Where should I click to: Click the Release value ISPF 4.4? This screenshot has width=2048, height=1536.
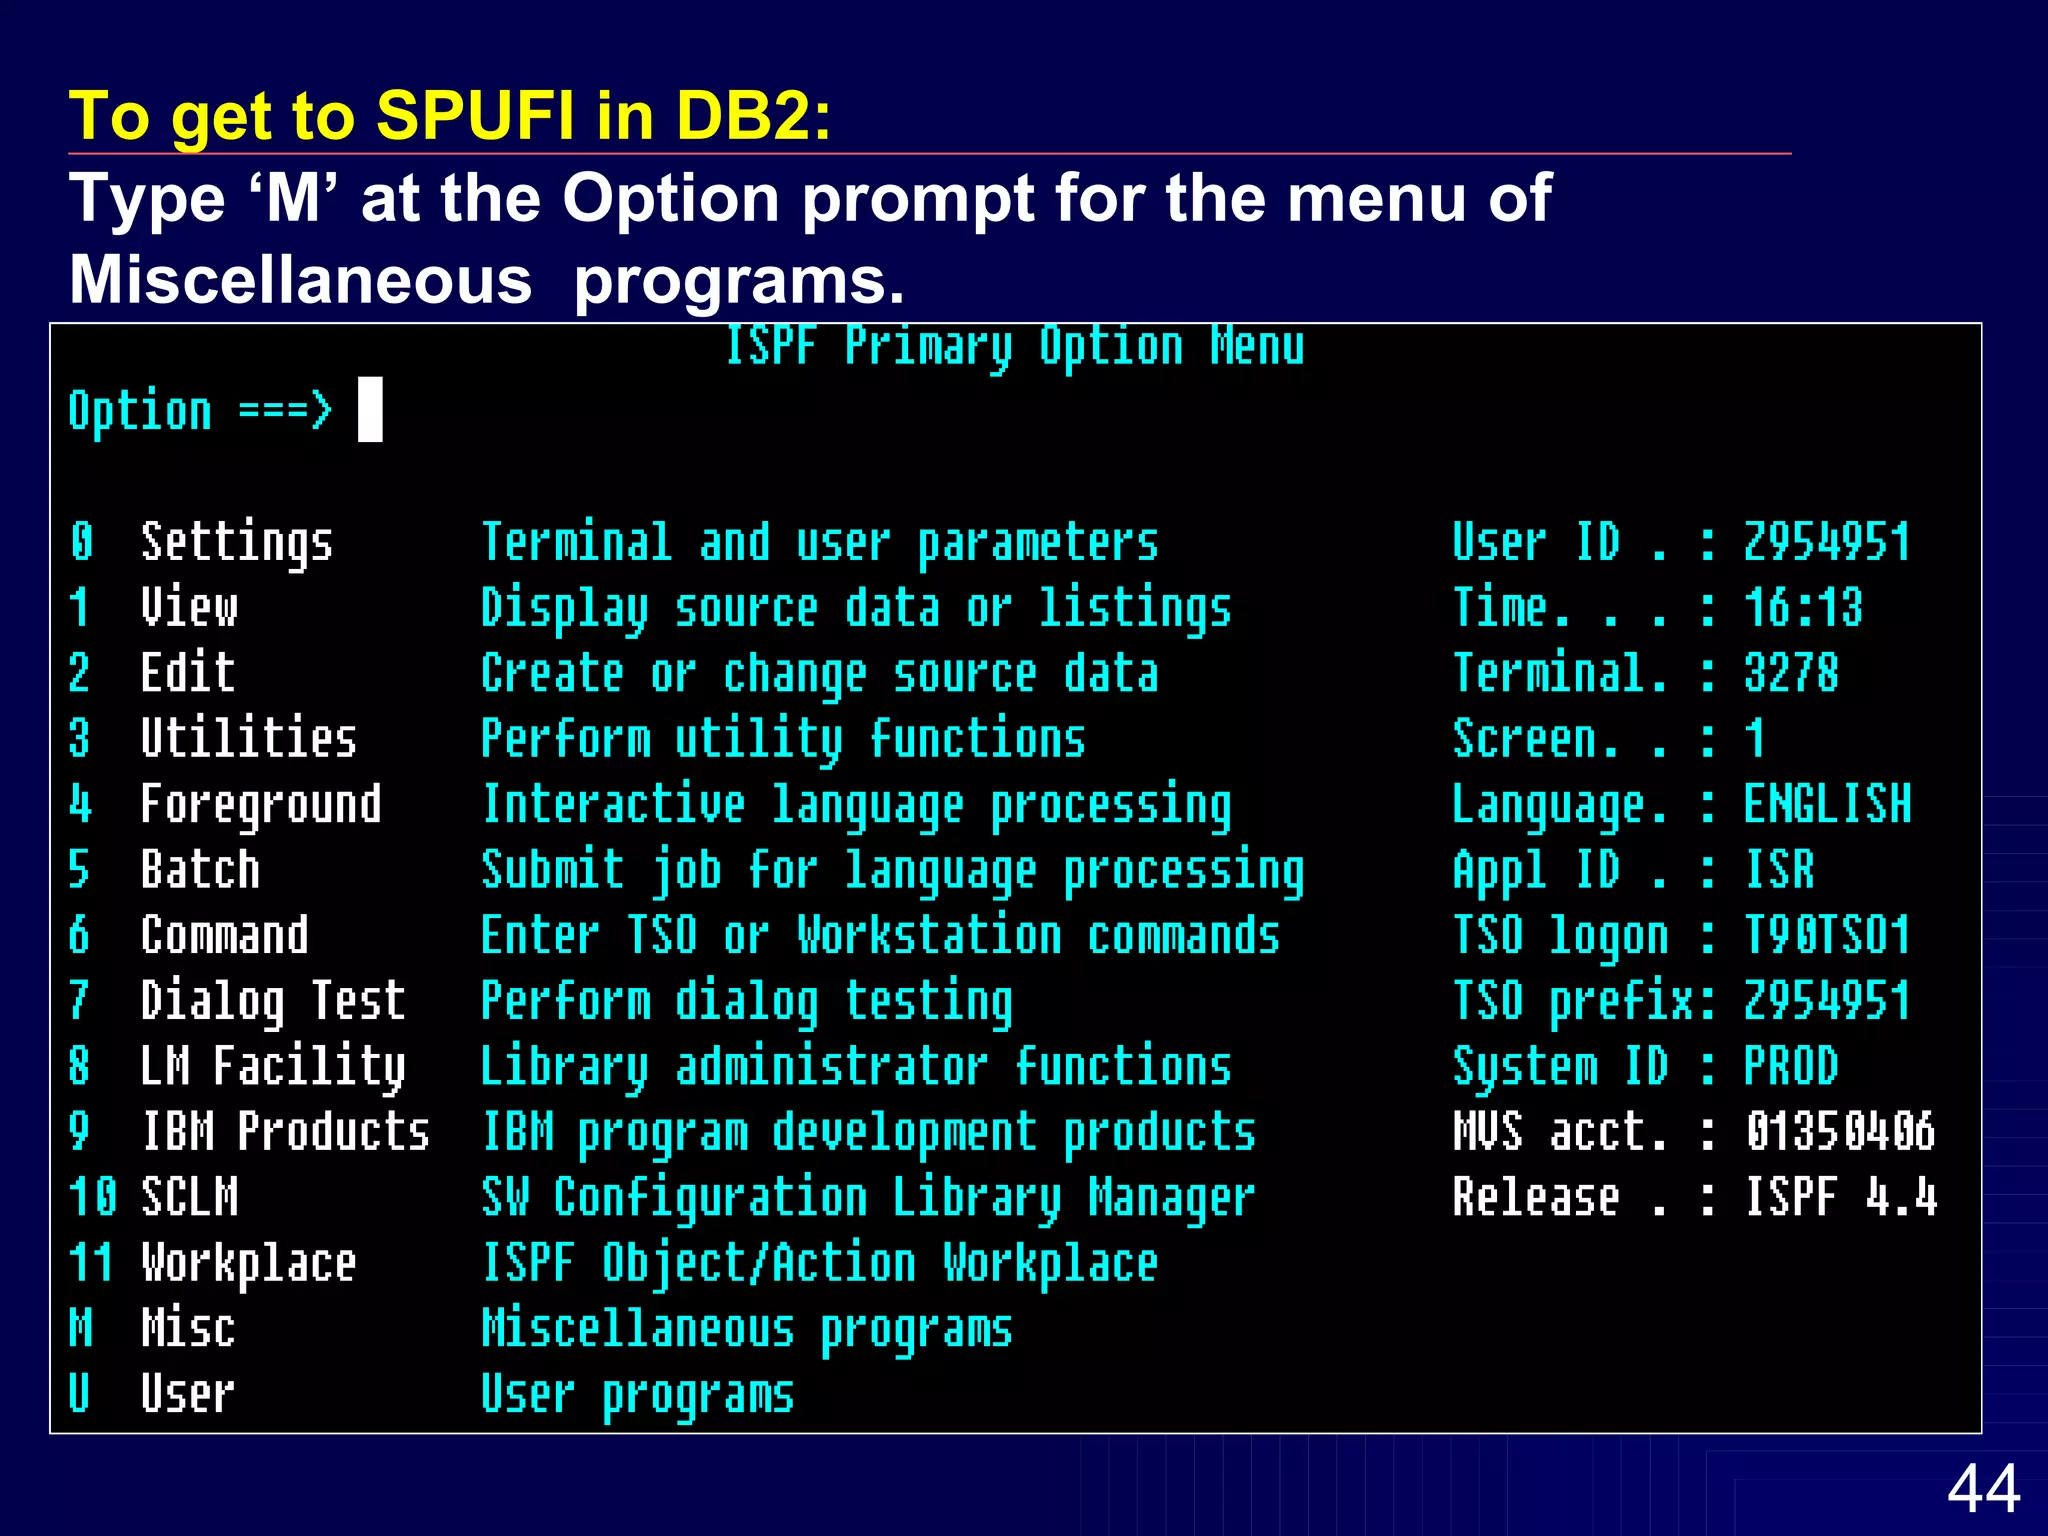point(1840,1198)
